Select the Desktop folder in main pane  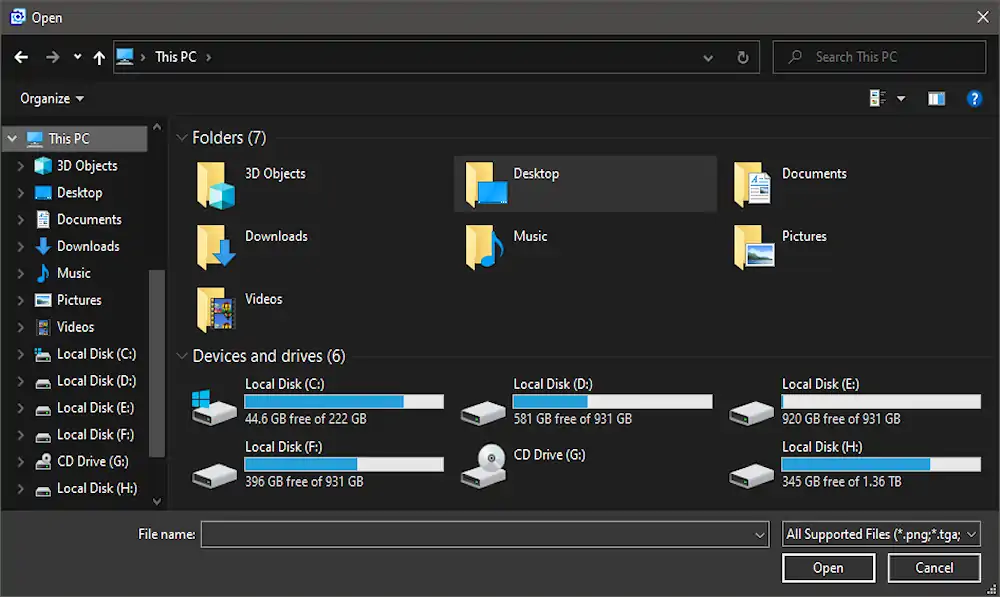585,184
